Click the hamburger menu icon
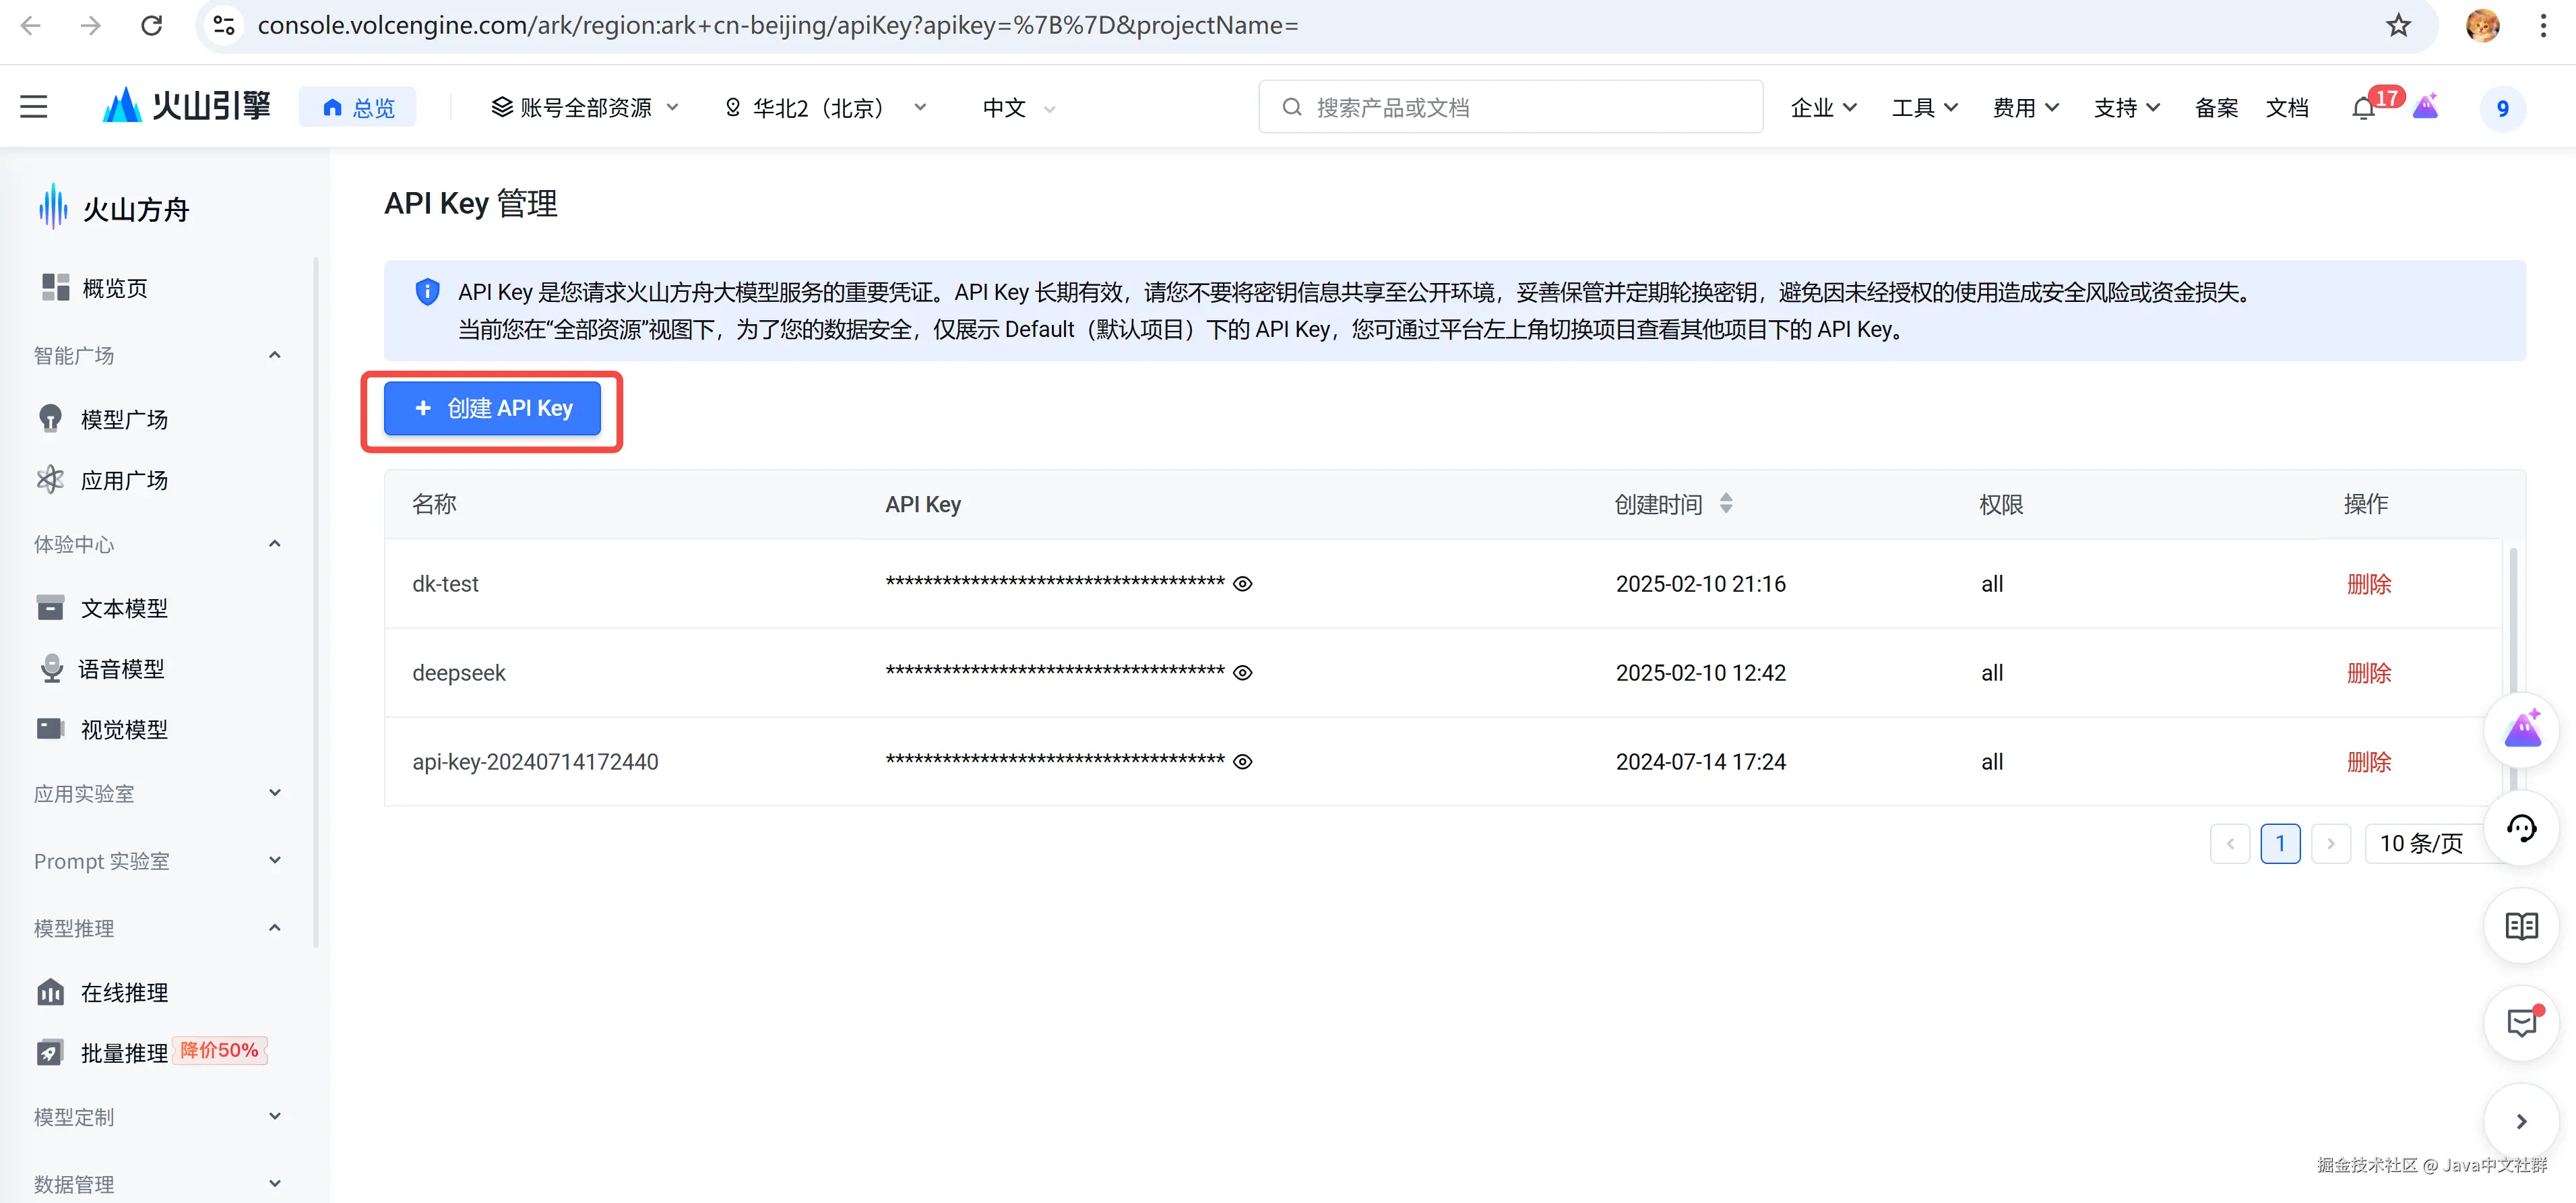Screen dimensions: 2576x1203 coord(34,107)
